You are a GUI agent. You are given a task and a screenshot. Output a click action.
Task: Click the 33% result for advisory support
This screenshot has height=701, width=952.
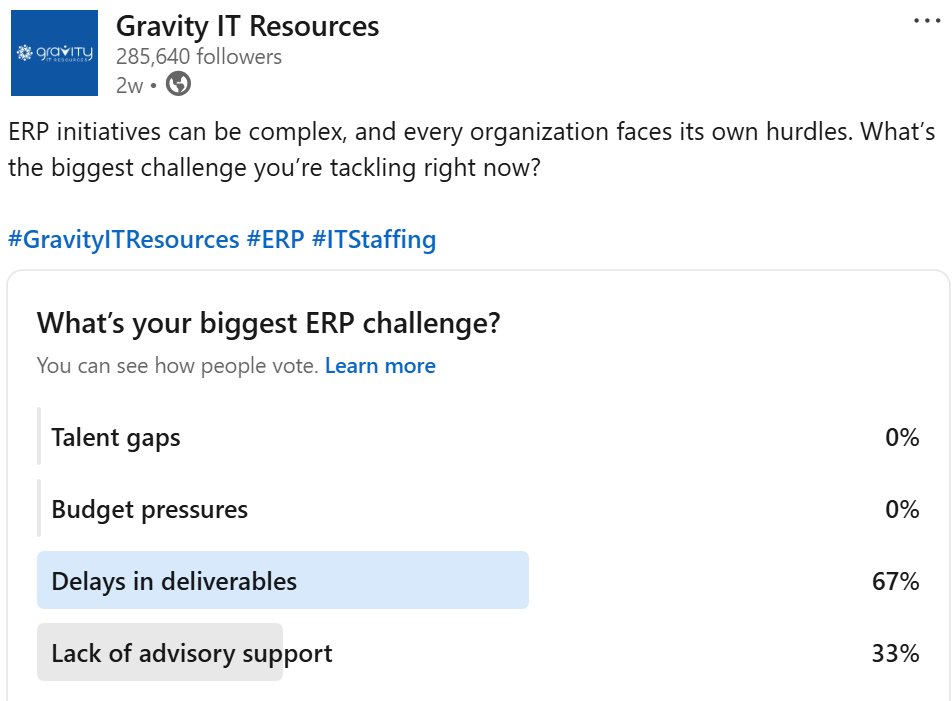coord(895,653)
